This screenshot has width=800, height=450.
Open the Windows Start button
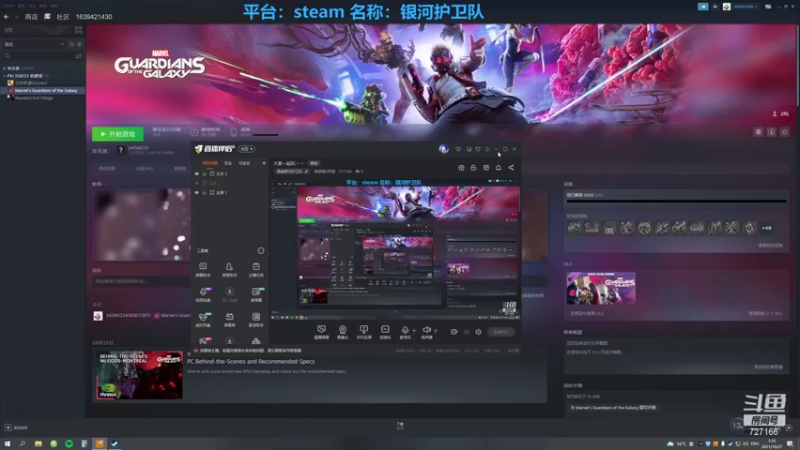click(x=7, y=444)
